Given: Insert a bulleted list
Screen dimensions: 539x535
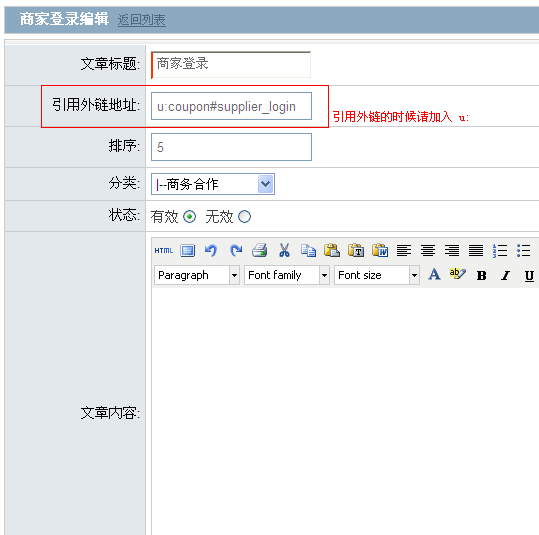Looking at the screenshot, I should coord(524,250).
